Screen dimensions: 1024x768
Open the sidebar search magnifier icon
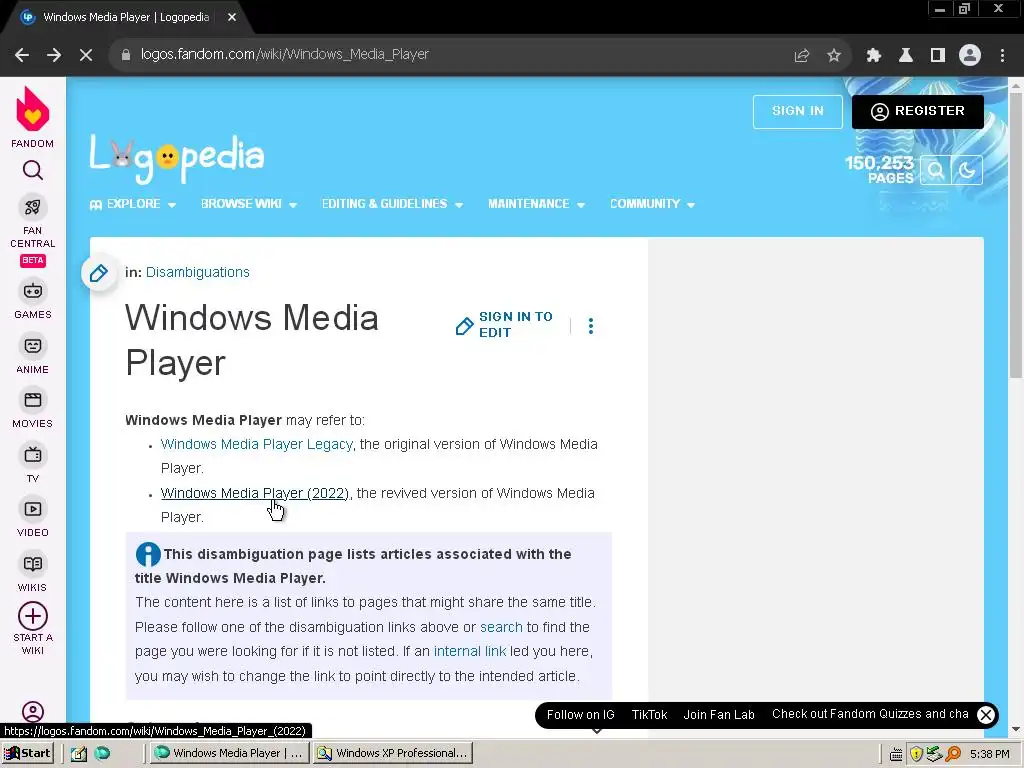pos(33,170)
